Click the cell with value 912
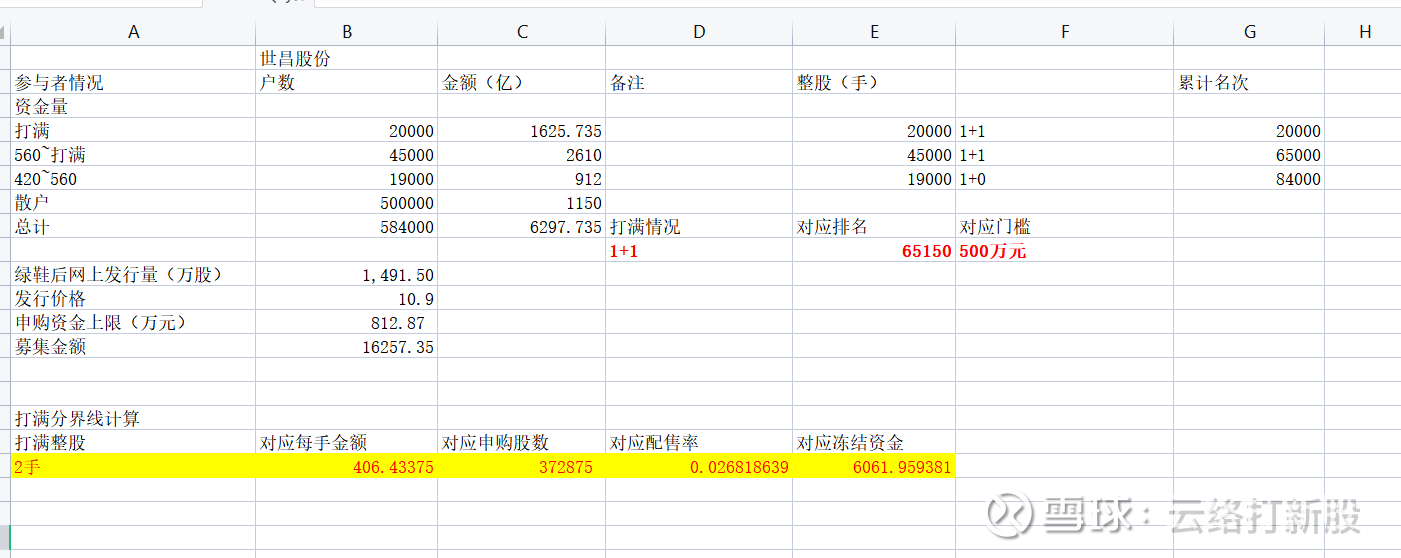Image resolution: width=1401 pixels, height=558 pixels. 522,178
